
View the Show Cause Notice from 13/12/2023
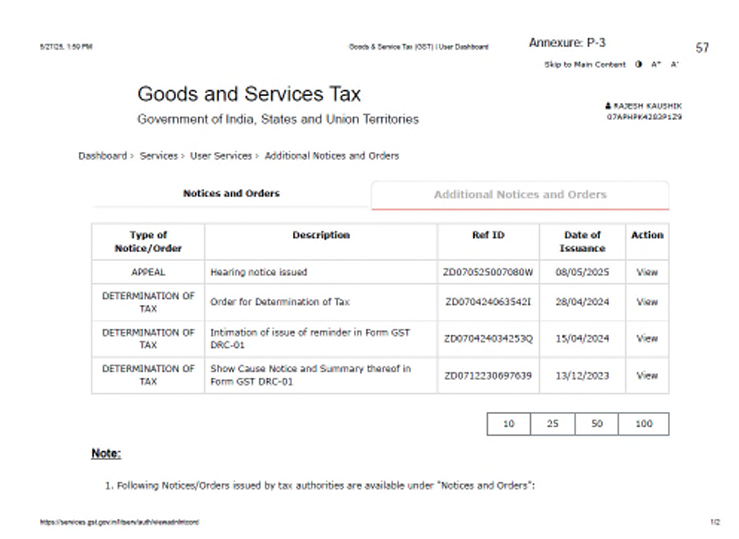coord(647,375)
